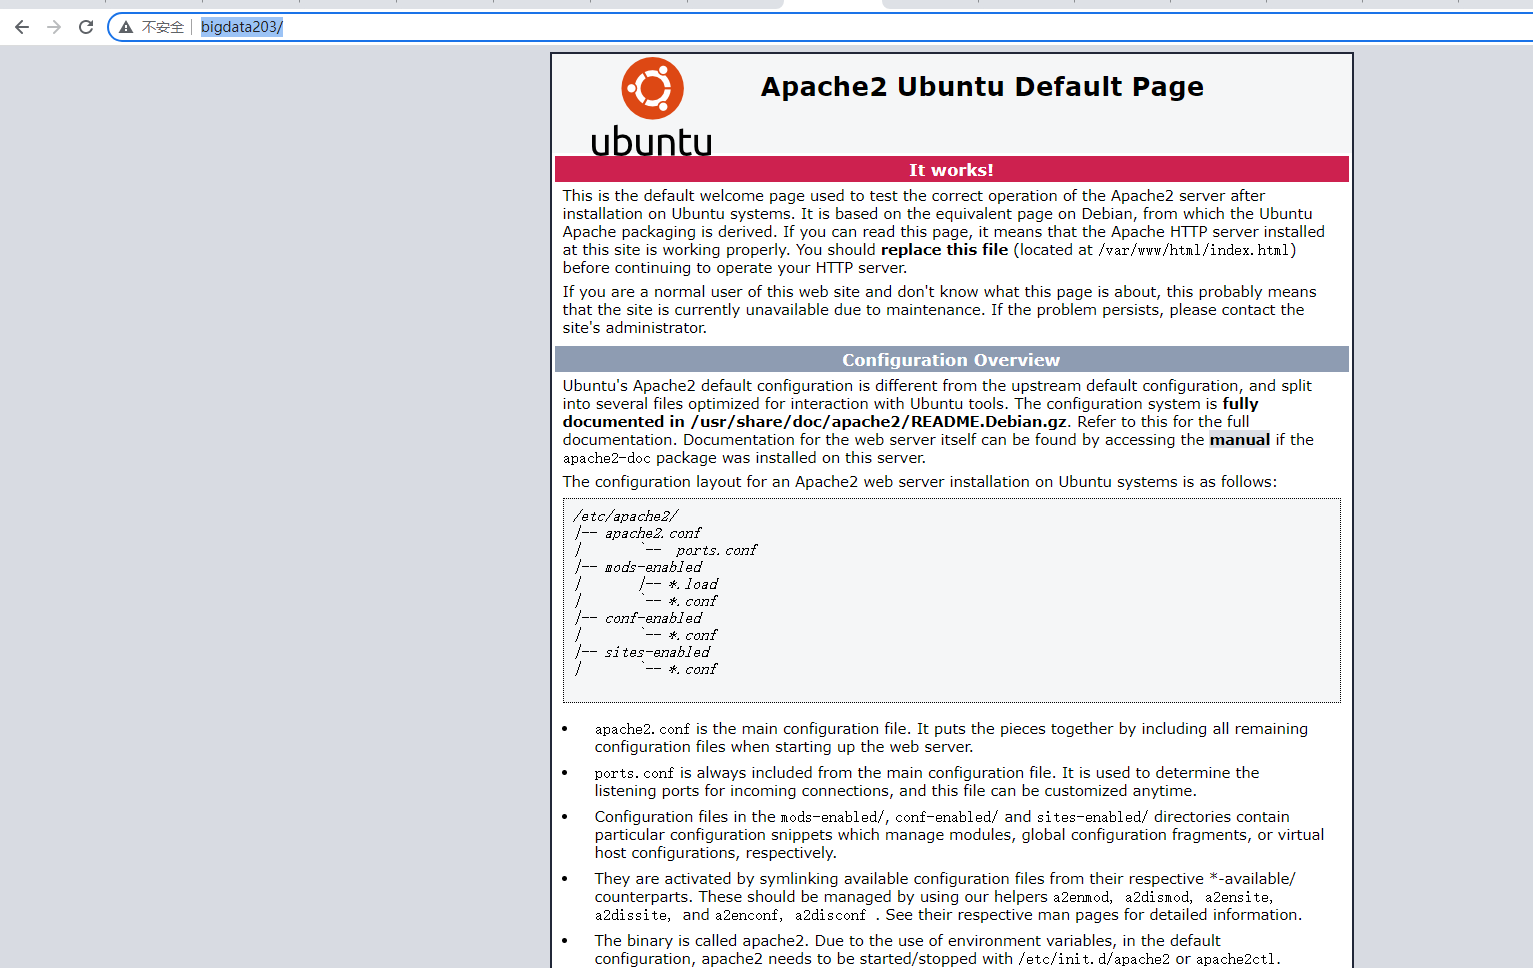Click the 'If you are a normal user' paragraph
This screenshot has width=1533, height=968.
click(939, 310)
